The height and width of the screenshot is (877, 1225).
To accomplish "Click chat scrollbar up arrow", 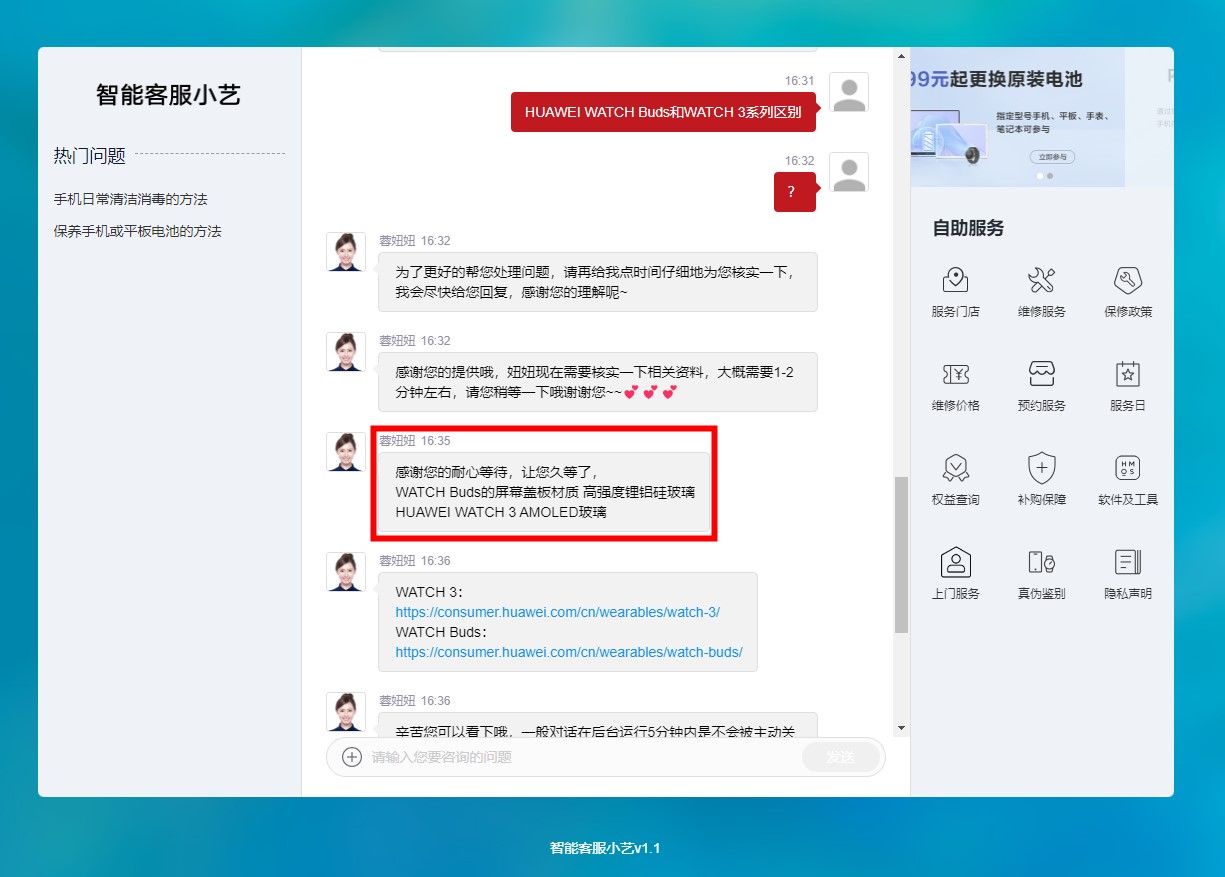I will click(x=902, y=55).
